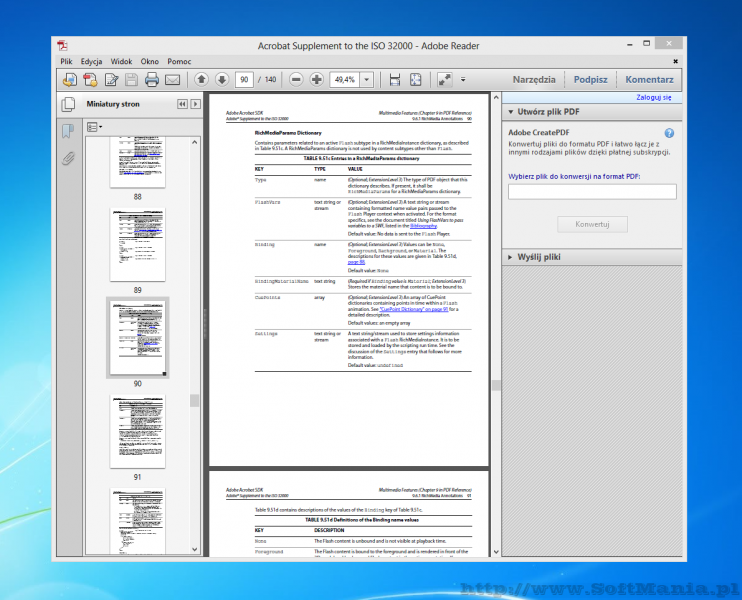
Task: Click the file to convert input field
Action: (592, 192)
